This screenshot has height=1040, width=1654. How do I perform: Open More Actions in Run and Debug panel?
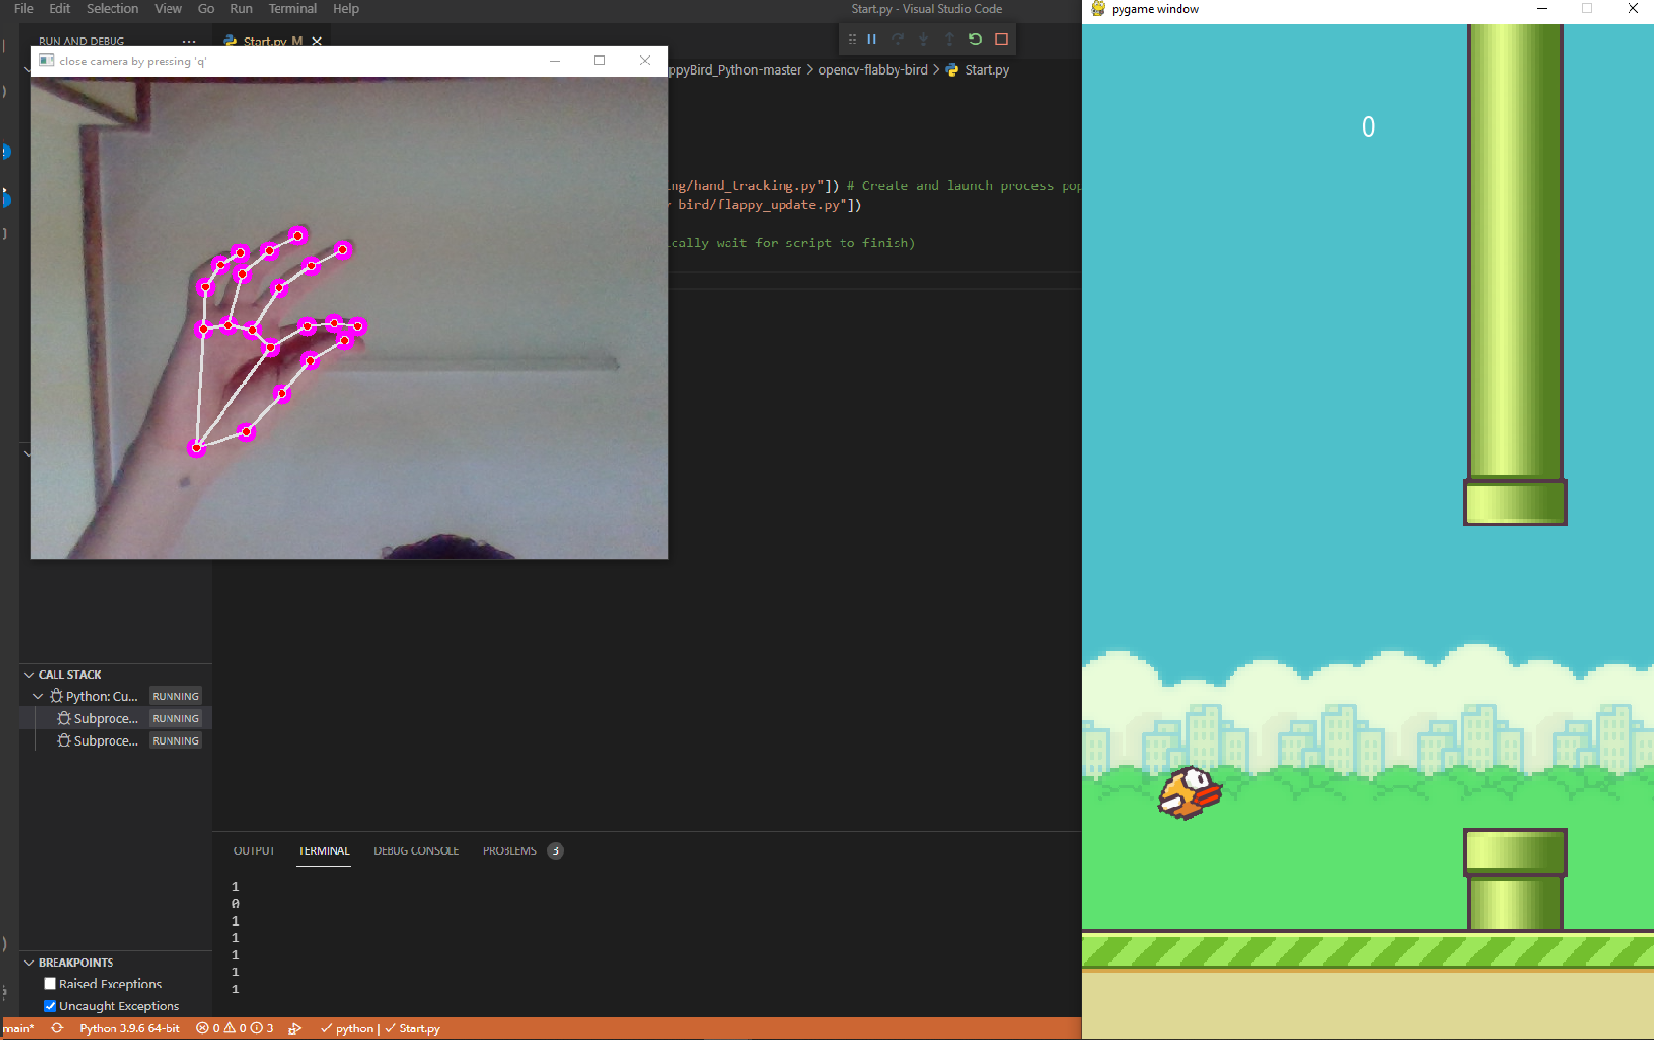pyautogui.click(x=188, y=42)
